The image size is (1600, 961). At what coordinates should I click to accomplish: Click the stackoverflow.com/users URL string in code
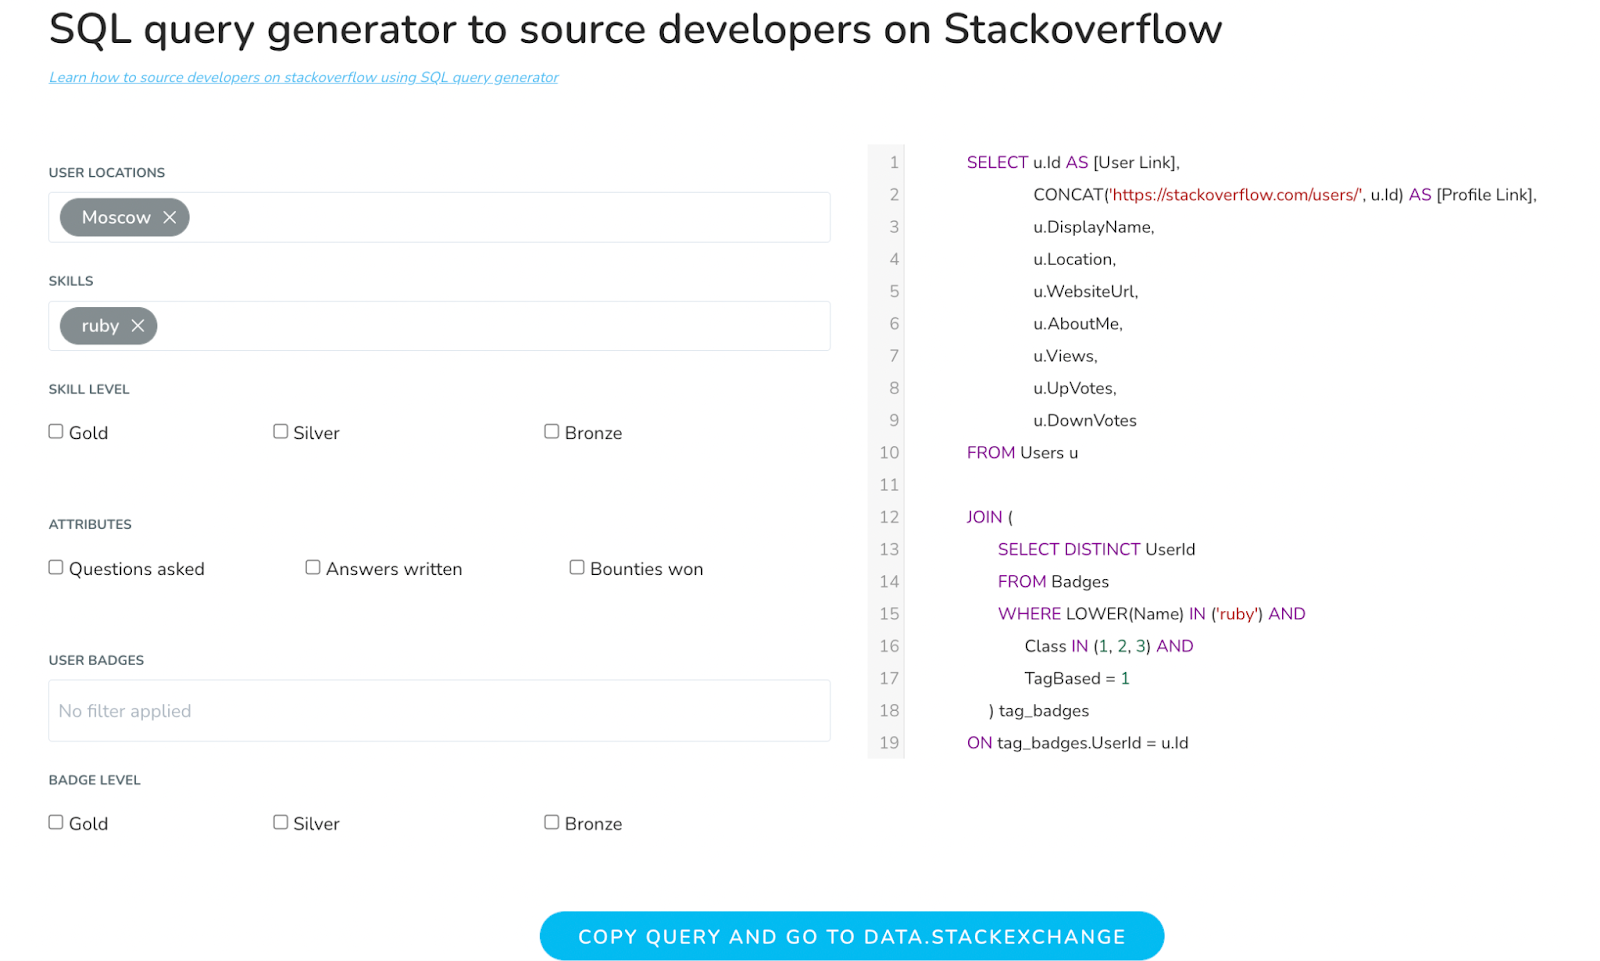coord(1235,195)
